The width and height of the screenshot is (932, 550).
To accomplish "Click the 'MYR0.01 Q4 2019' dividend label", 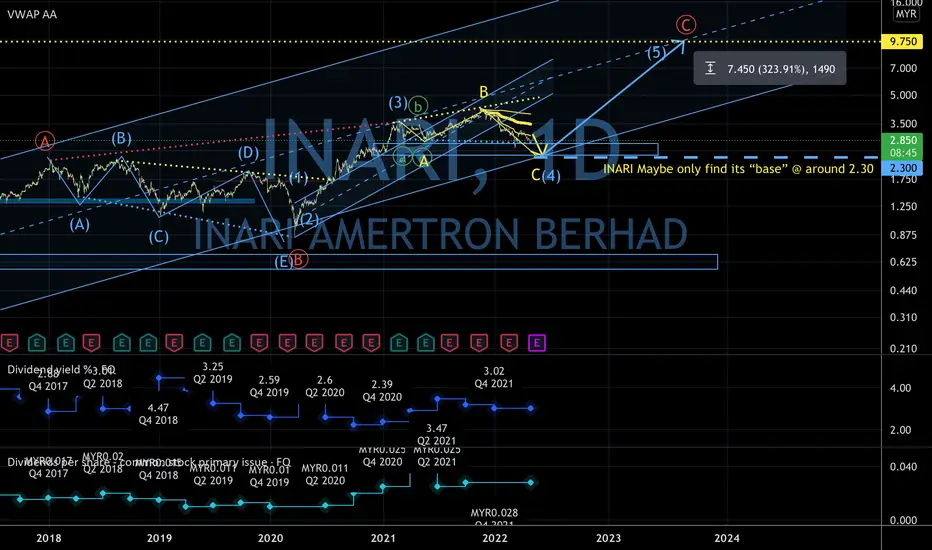I will pos(269,476).
